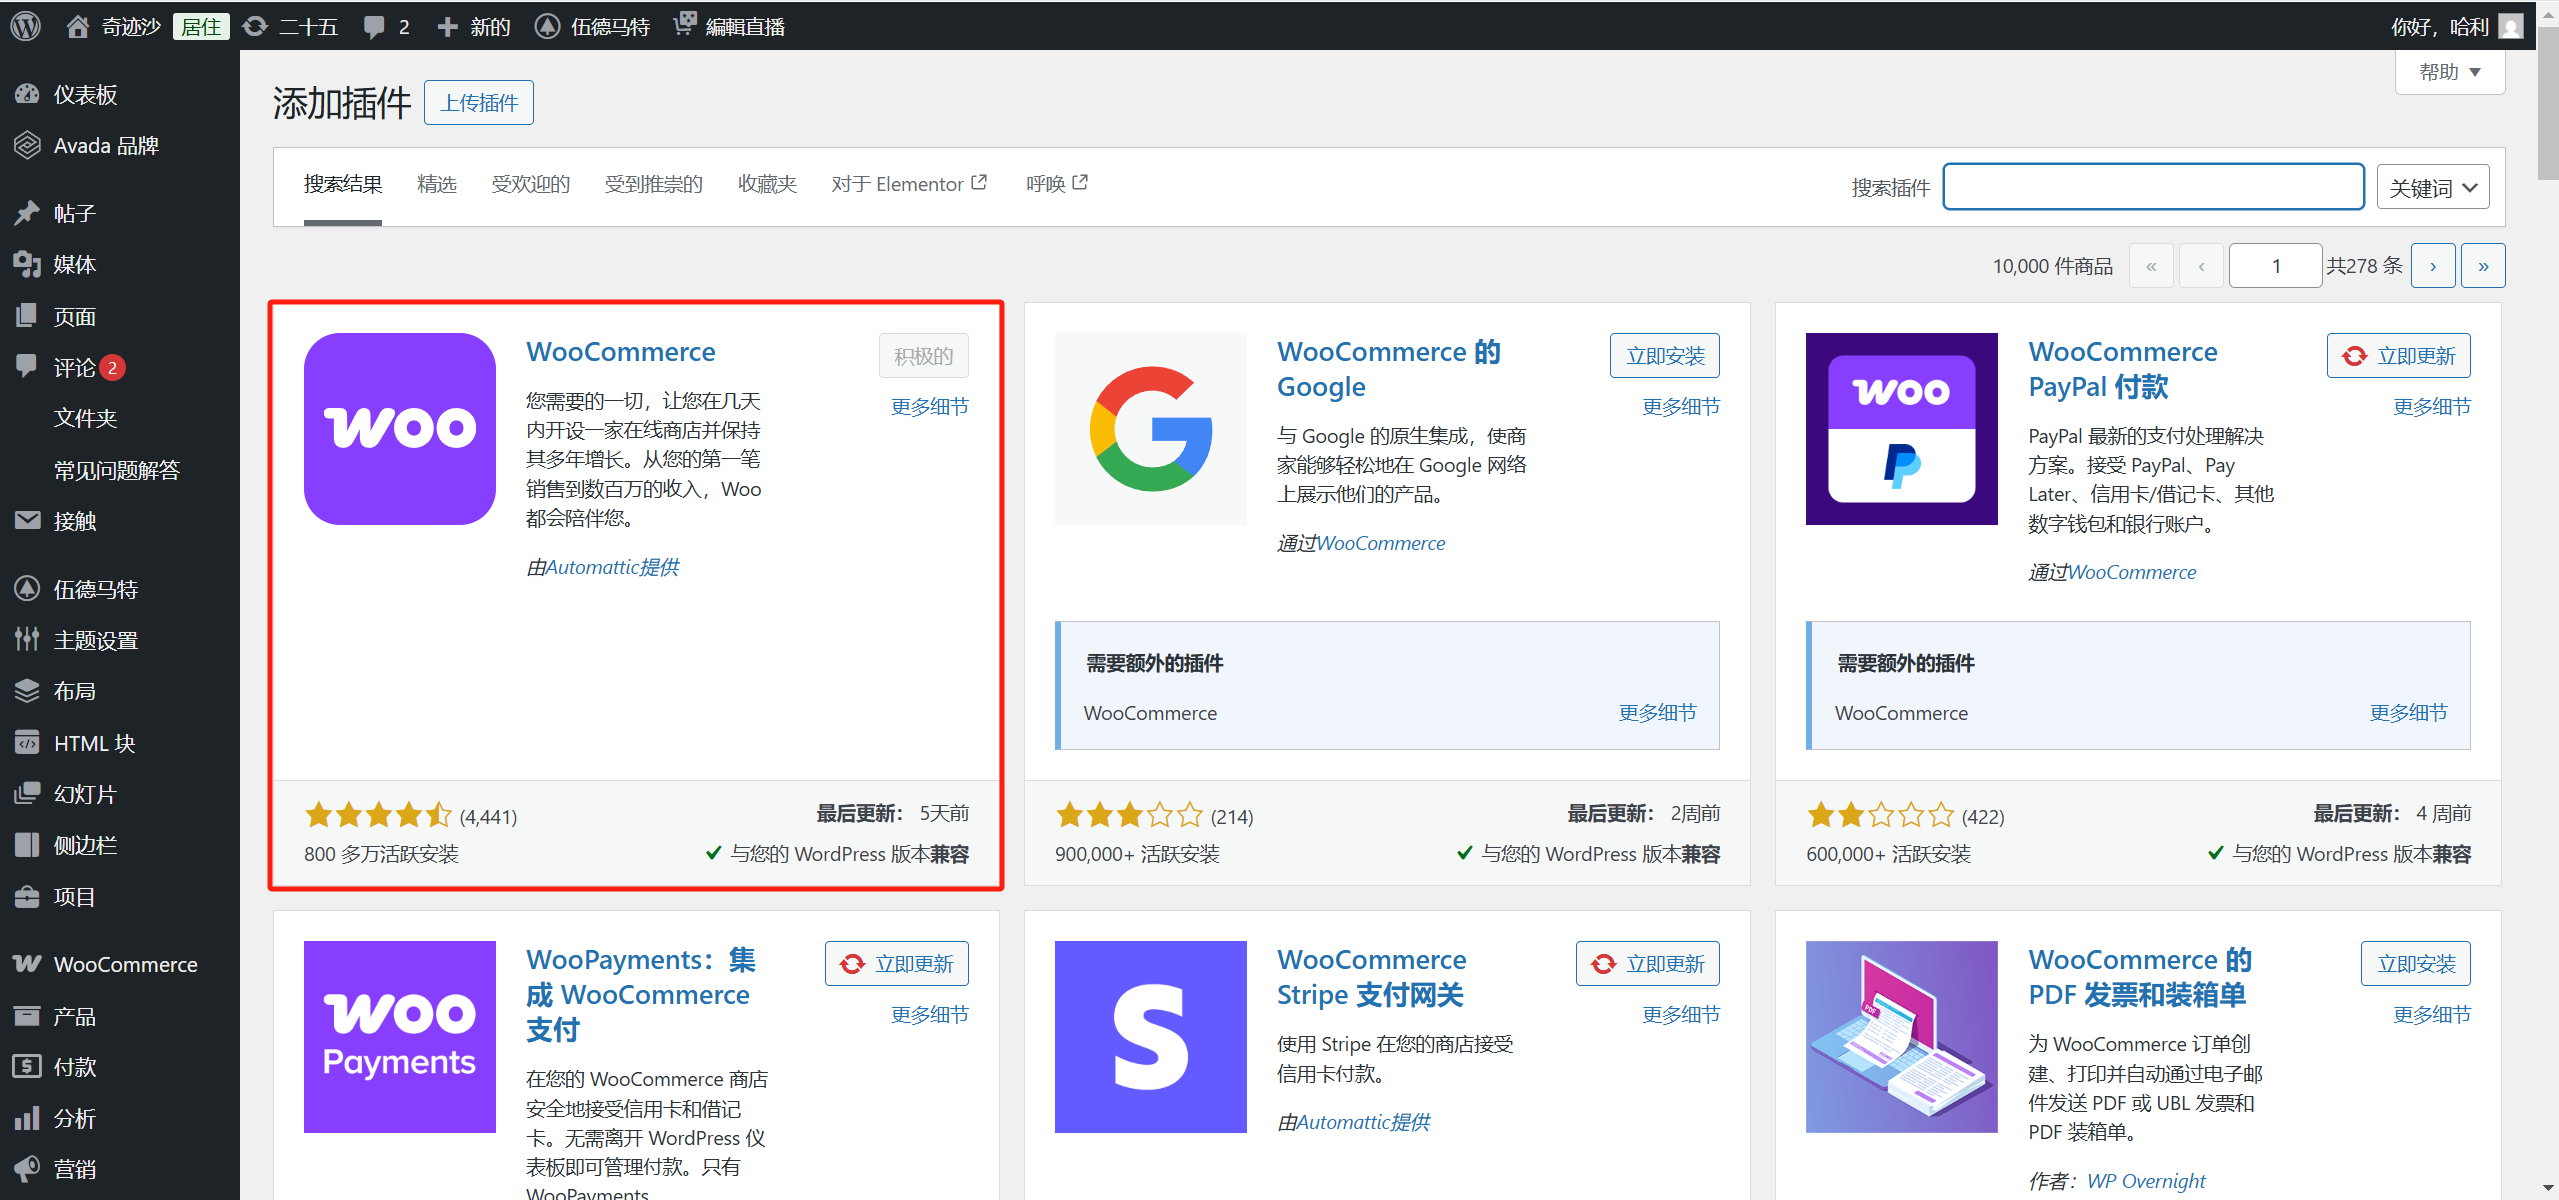Image resolution: width=2559 pixels, height=1200 pixels.
Task: Open the 受欢迎的 tab
Action: (x=530, y=184)
